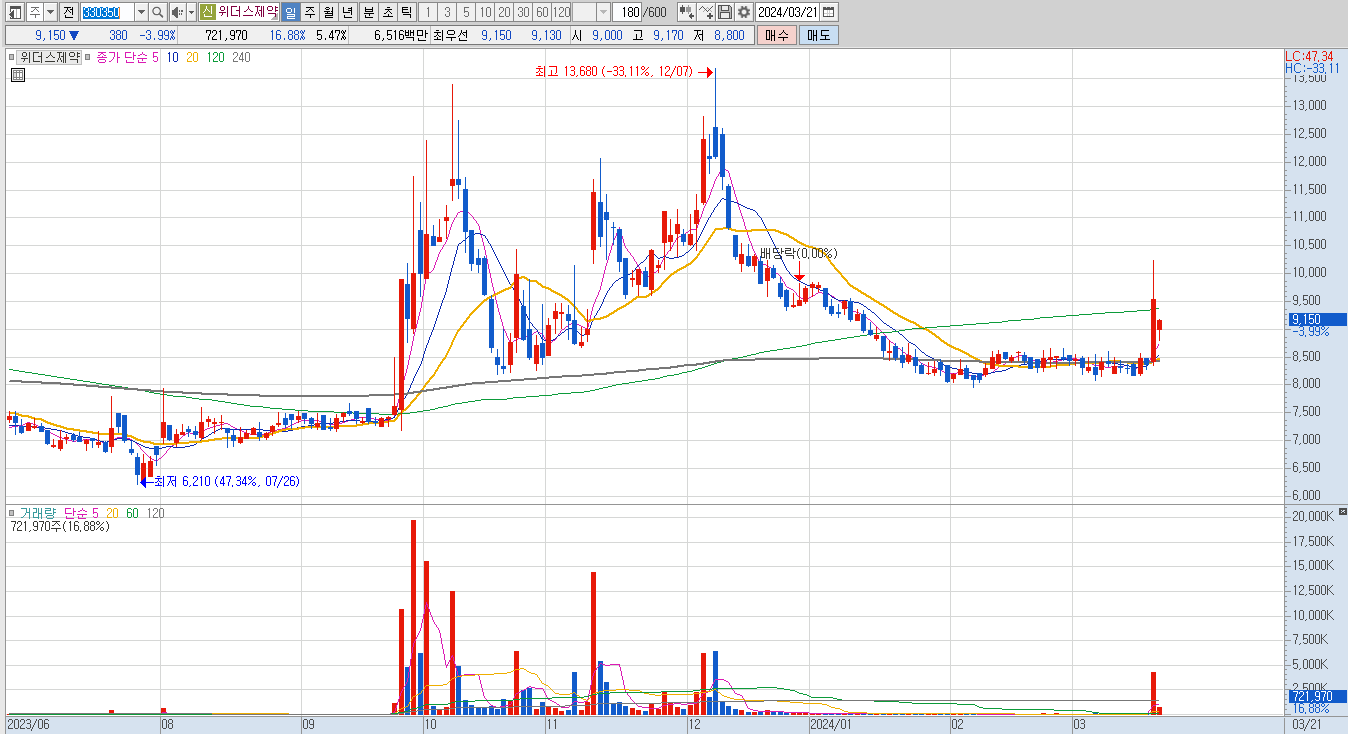Open stock search with magnifier icon
Image resolution: width=1348 pixels, height=734 pixels.
pos(157,12)
